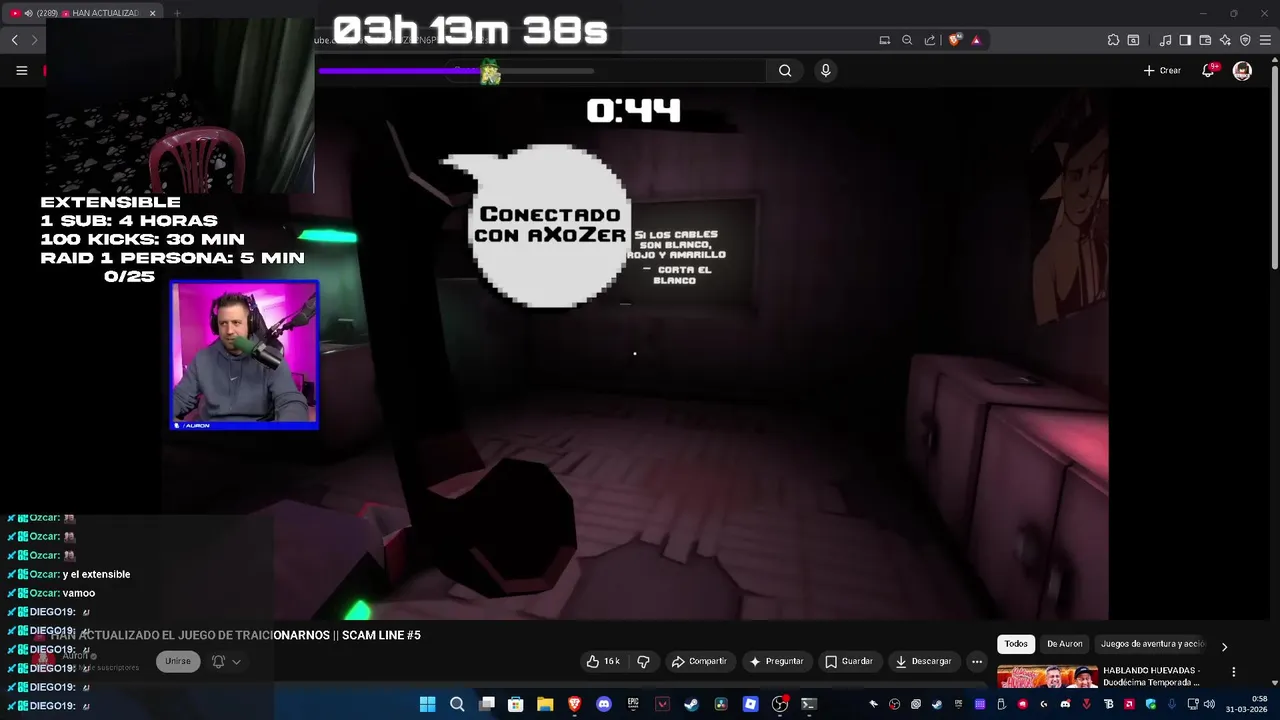Open Epic Games Launcher from taskbar
Screen dimensions: 1280x720
633,704
